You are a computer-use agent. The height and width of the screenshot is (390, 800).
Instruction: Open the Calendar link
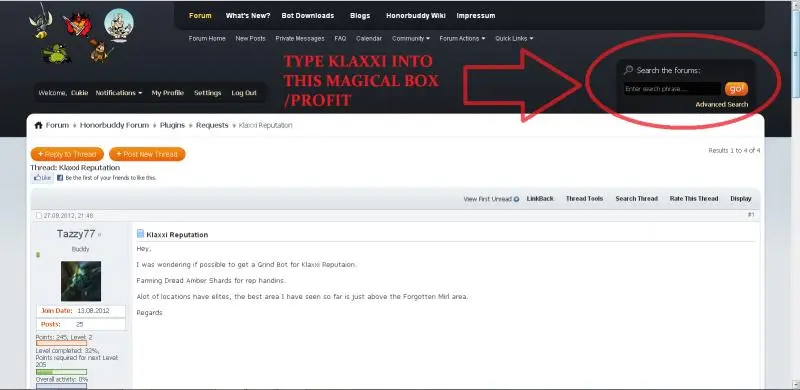(x=369, y=38)
